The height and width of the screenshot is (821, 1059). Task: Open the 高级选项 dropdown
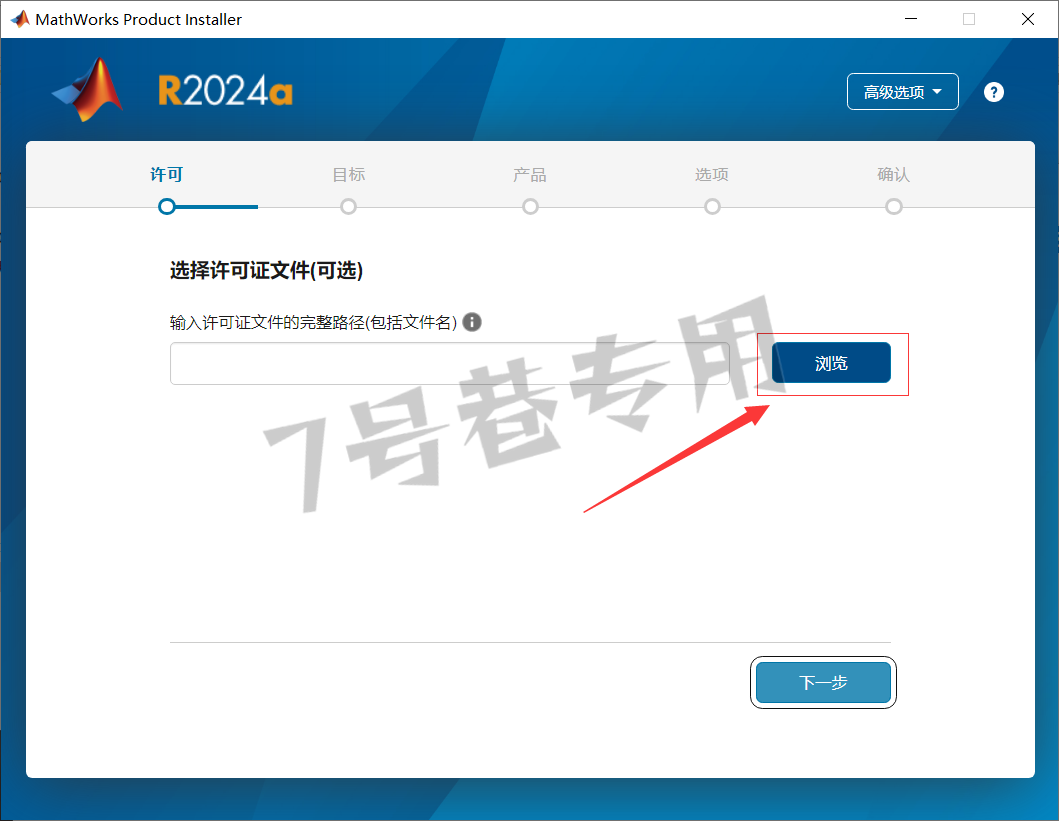coord(902,92)
